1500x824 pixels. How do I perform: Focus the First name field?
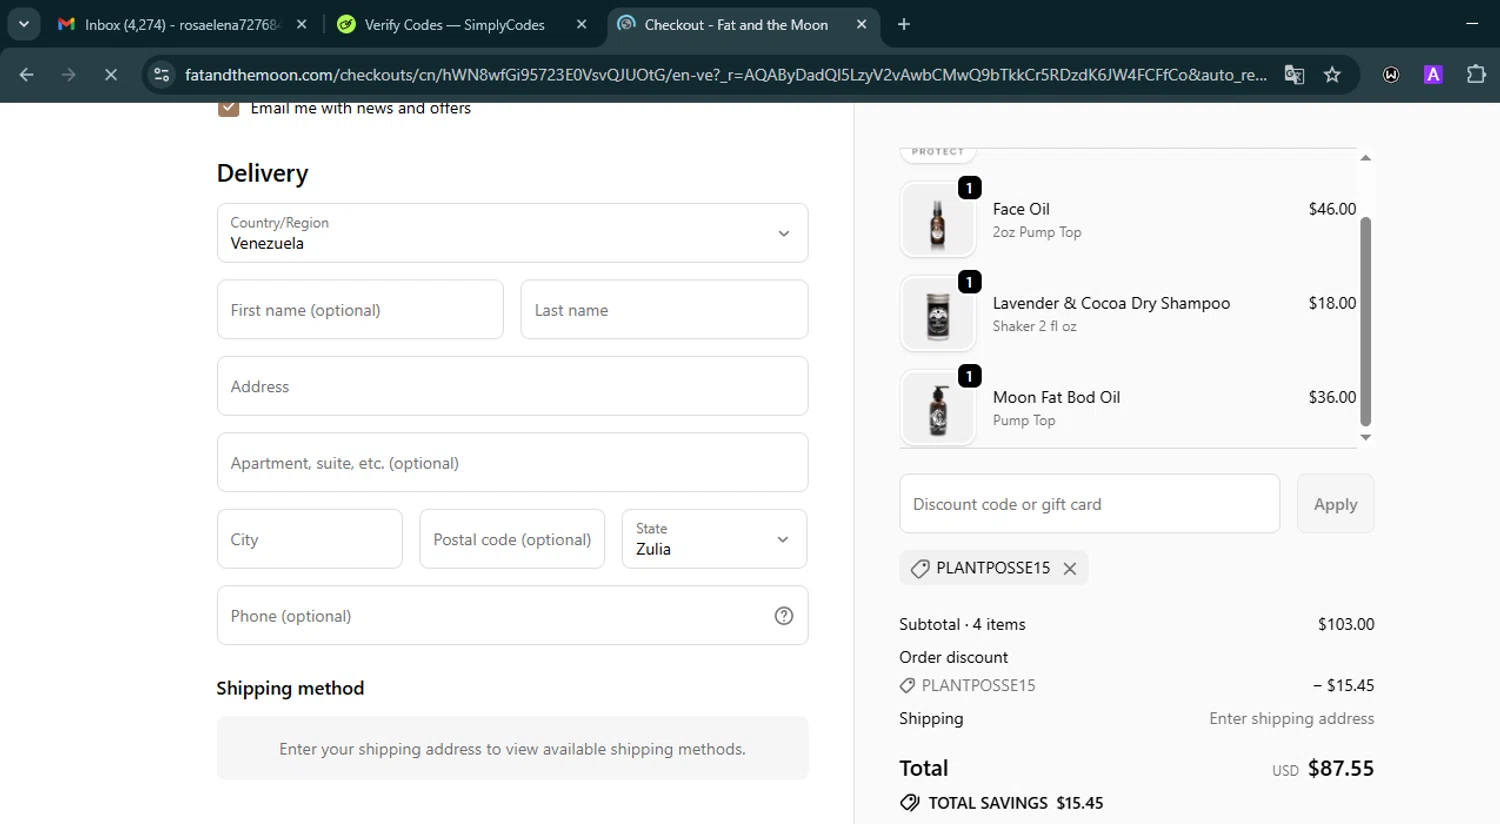[x=360, y=310]
